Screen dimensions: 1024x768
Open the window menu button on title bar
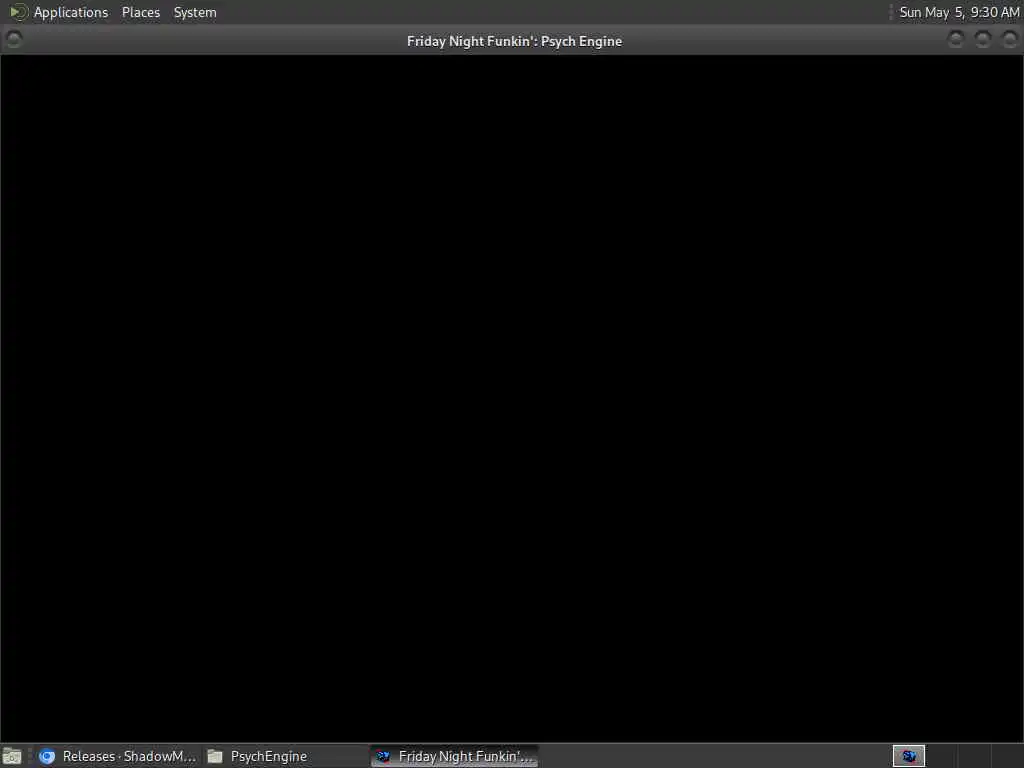(14, 40)
